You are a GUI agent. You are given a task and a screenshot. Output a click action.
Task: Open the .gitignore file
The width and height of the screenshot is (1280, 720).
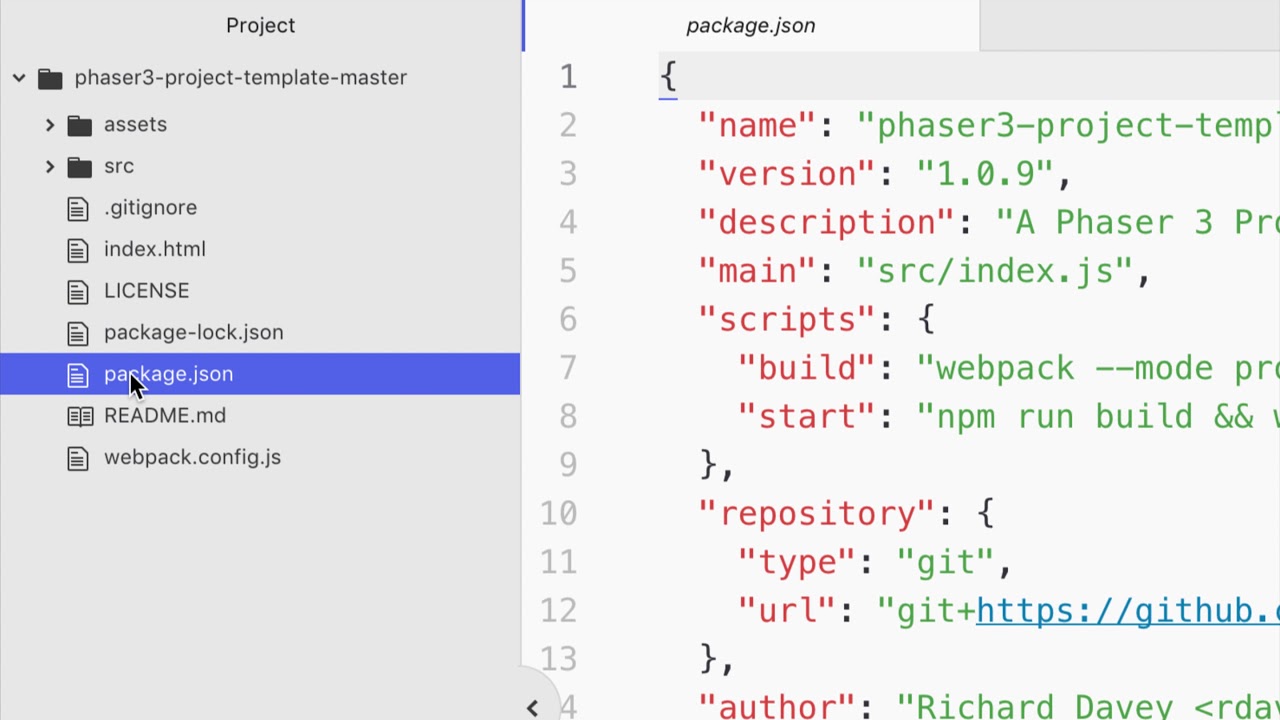point(150,207)
